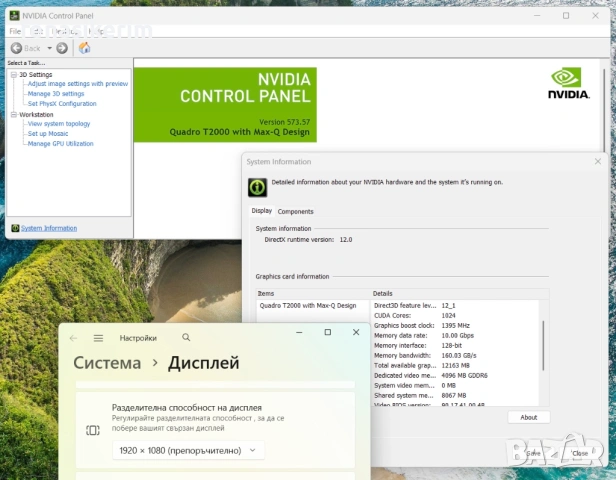
Task: Click the Home icon in NVIDIA toolbar
Action: coord(85,48)
